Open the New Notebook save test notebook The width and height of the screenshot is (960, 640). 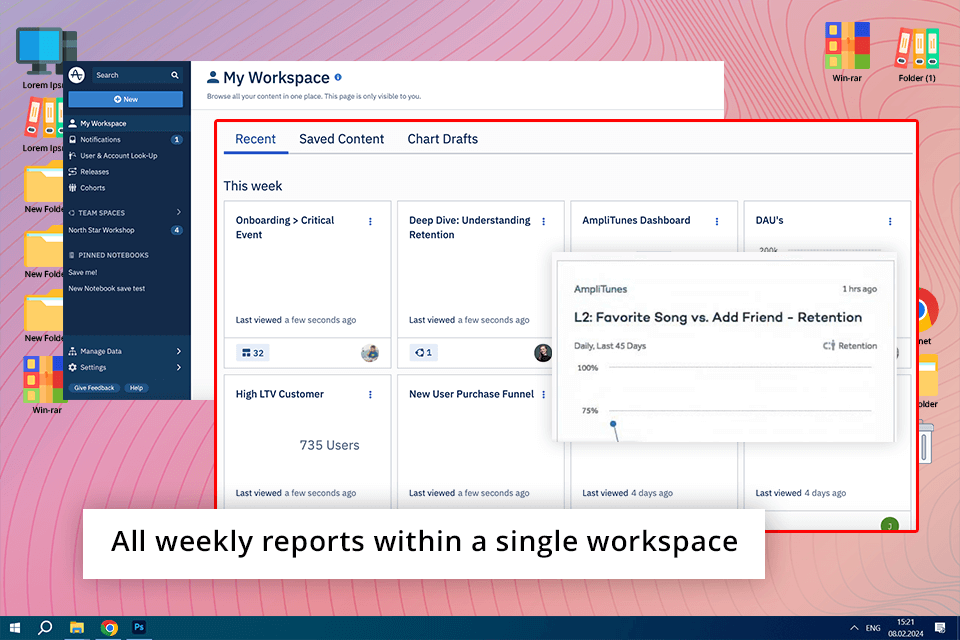click(107, 288)
